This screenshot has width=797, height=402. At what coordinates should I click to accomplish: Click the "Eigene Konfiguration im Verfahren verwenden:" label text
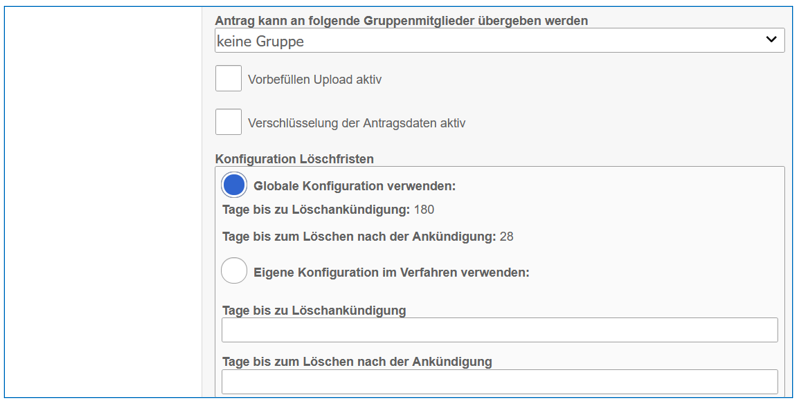[391, 272]
